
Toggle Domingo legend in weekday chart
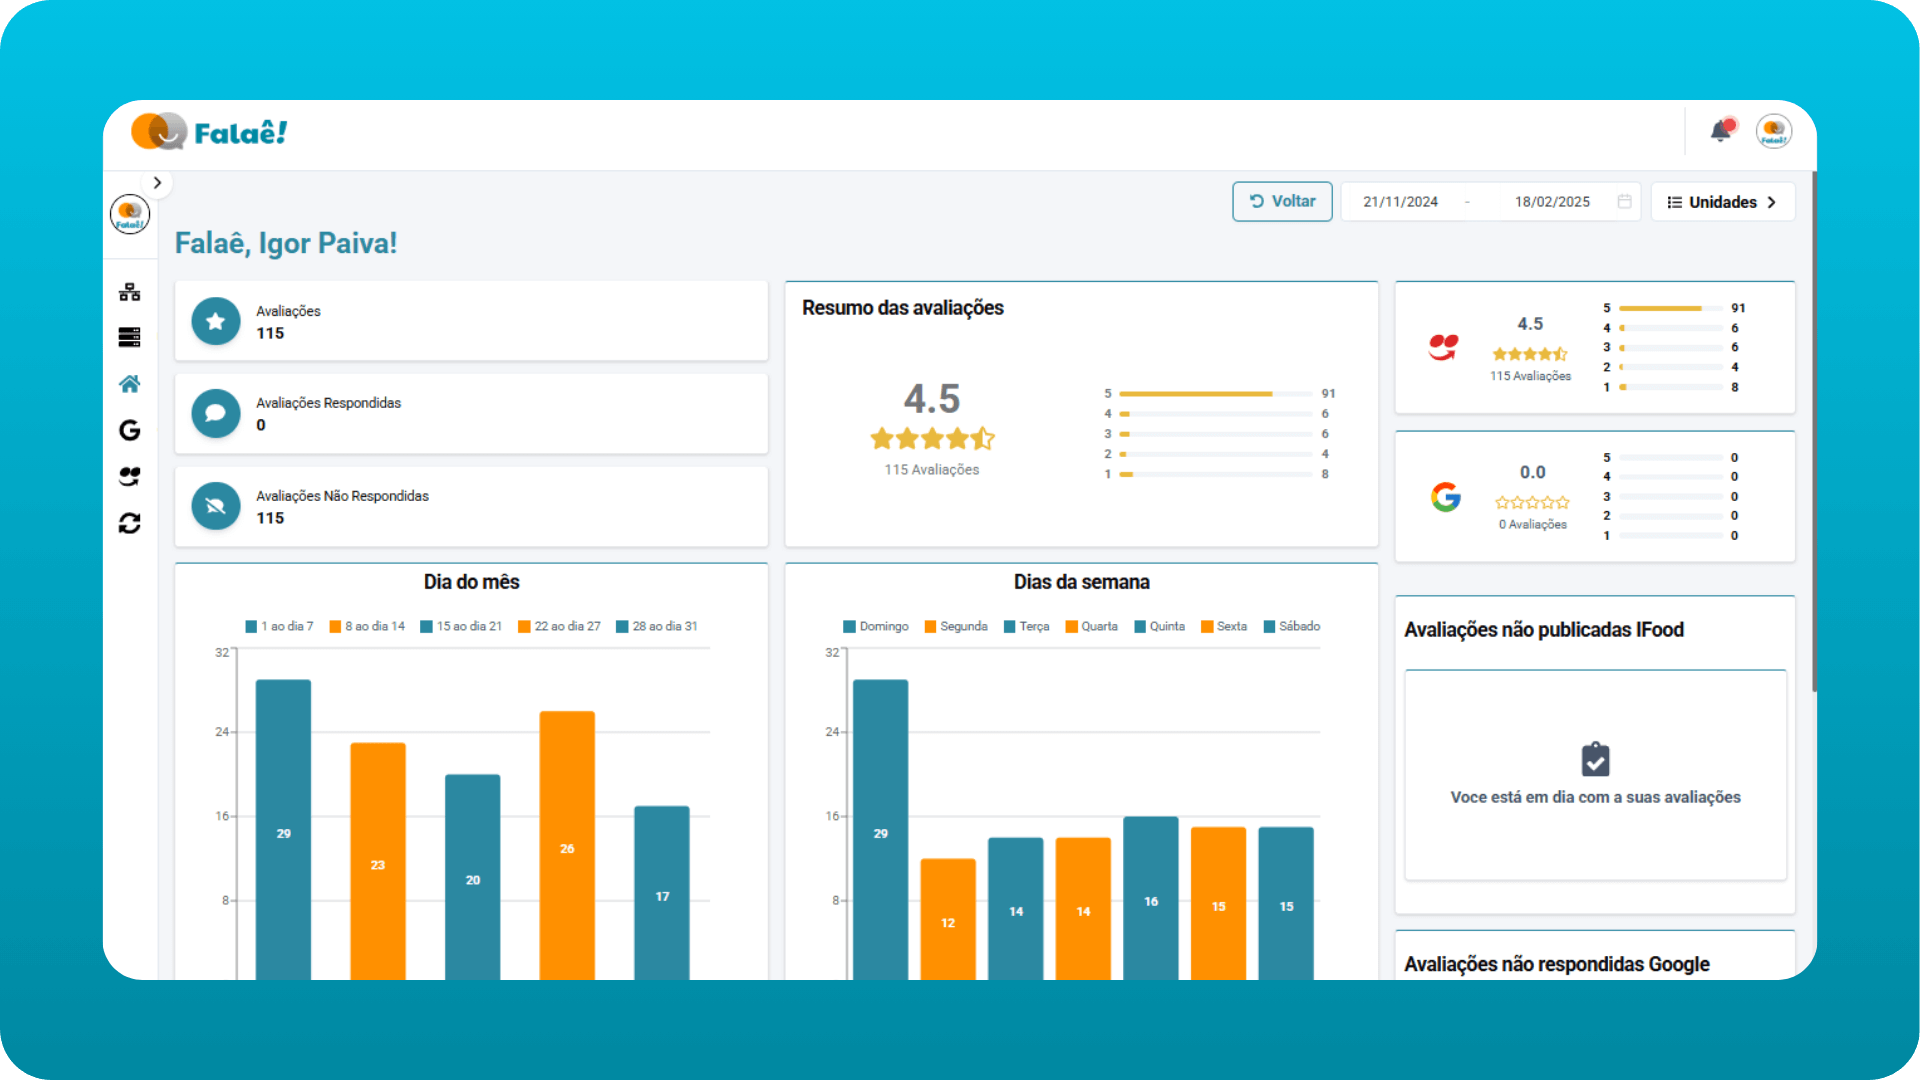coord(876,627)
